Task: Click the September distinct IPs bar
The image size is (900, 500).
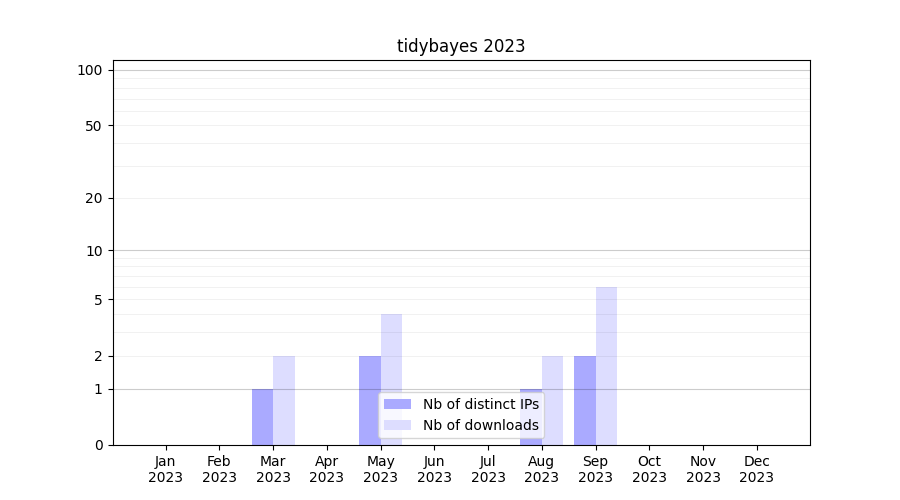Action: click(584, 400)
